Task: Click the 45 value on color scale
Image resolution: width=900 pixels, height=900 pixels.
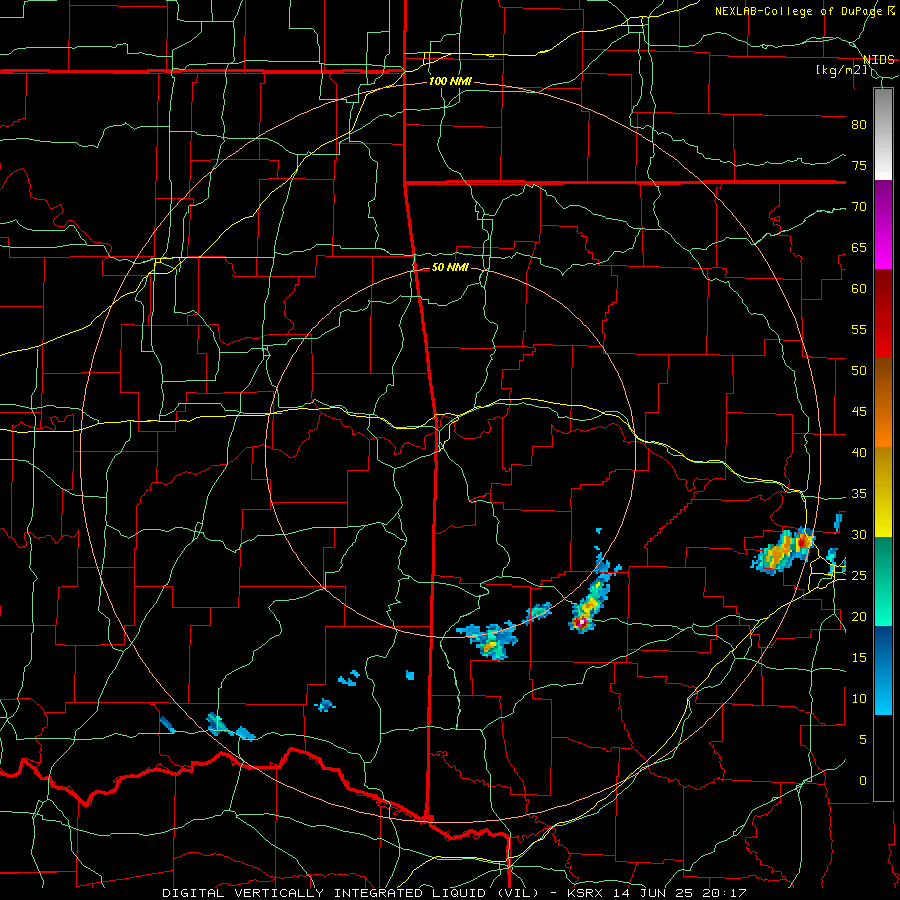Action: pyautogui.click(x=859, y=412)
